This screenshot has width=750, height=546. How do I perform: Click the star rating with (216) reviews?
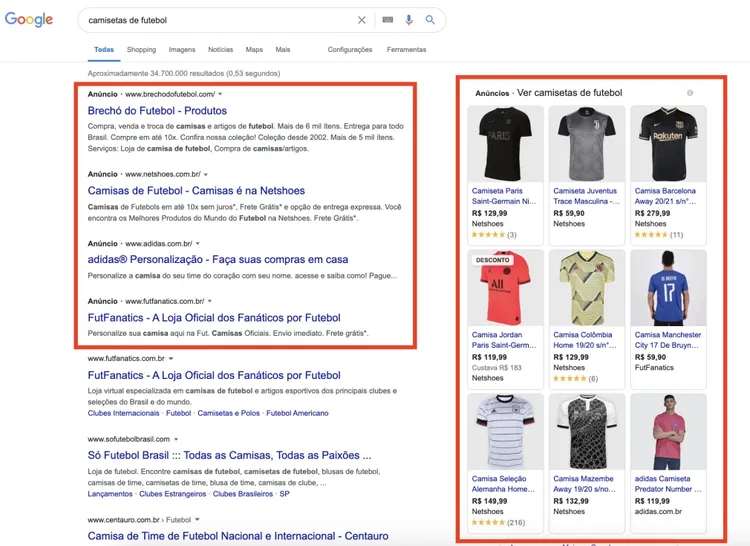coord(498,523)
